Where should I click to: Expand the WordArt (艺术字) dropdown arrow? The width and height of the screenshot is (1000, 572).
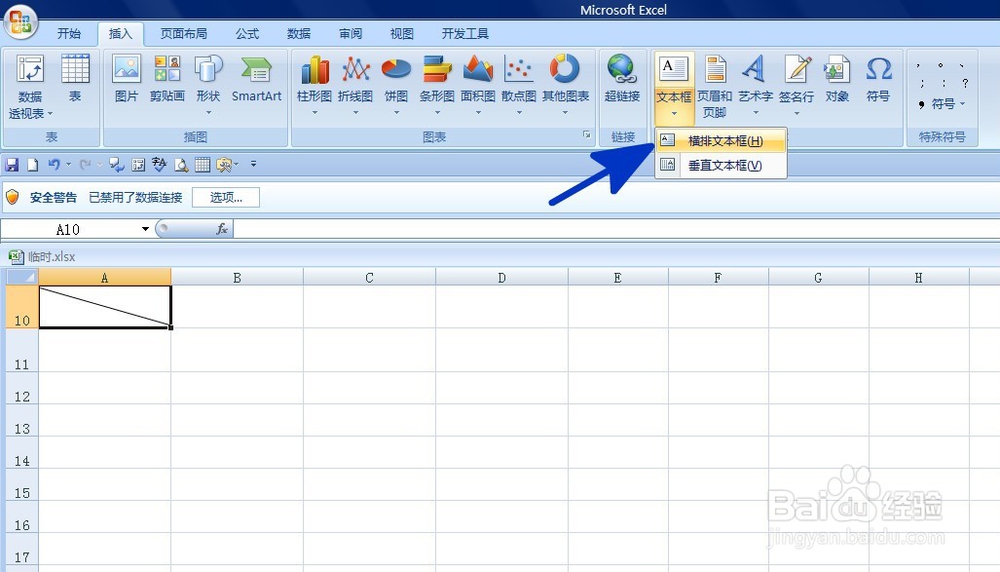[756, 113]
